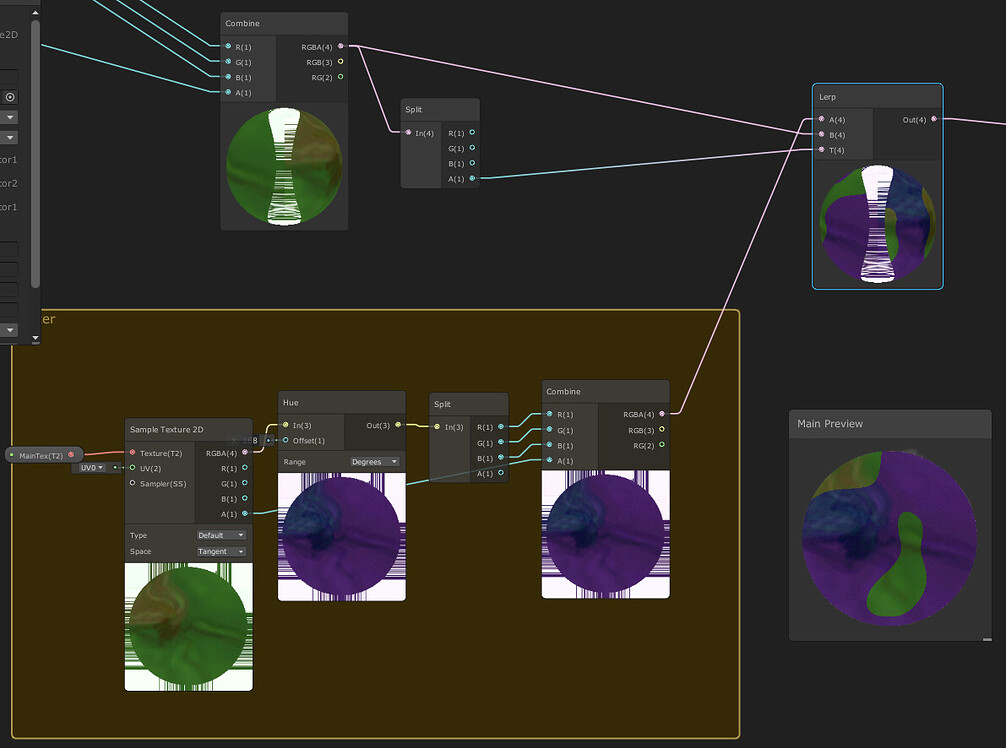
Task: Select the RGBA(4) output of the top Combine node
Action: (341, 46)
